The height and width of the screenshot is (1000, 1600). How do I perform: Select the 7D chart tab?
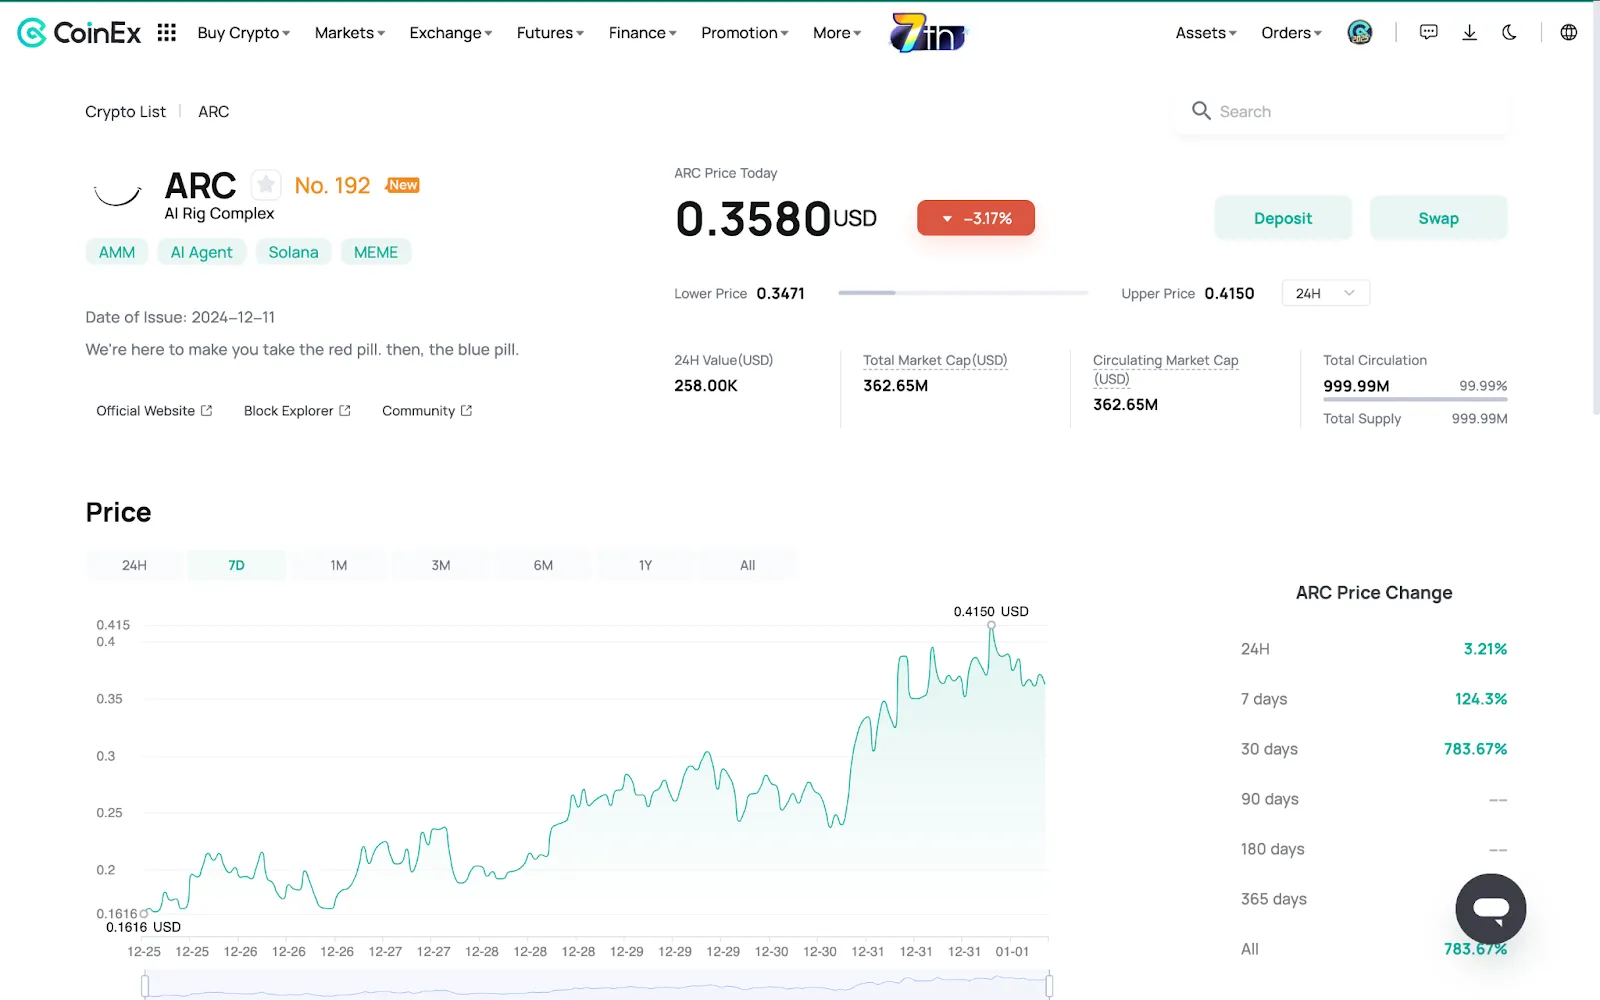[x=236, y=565]
